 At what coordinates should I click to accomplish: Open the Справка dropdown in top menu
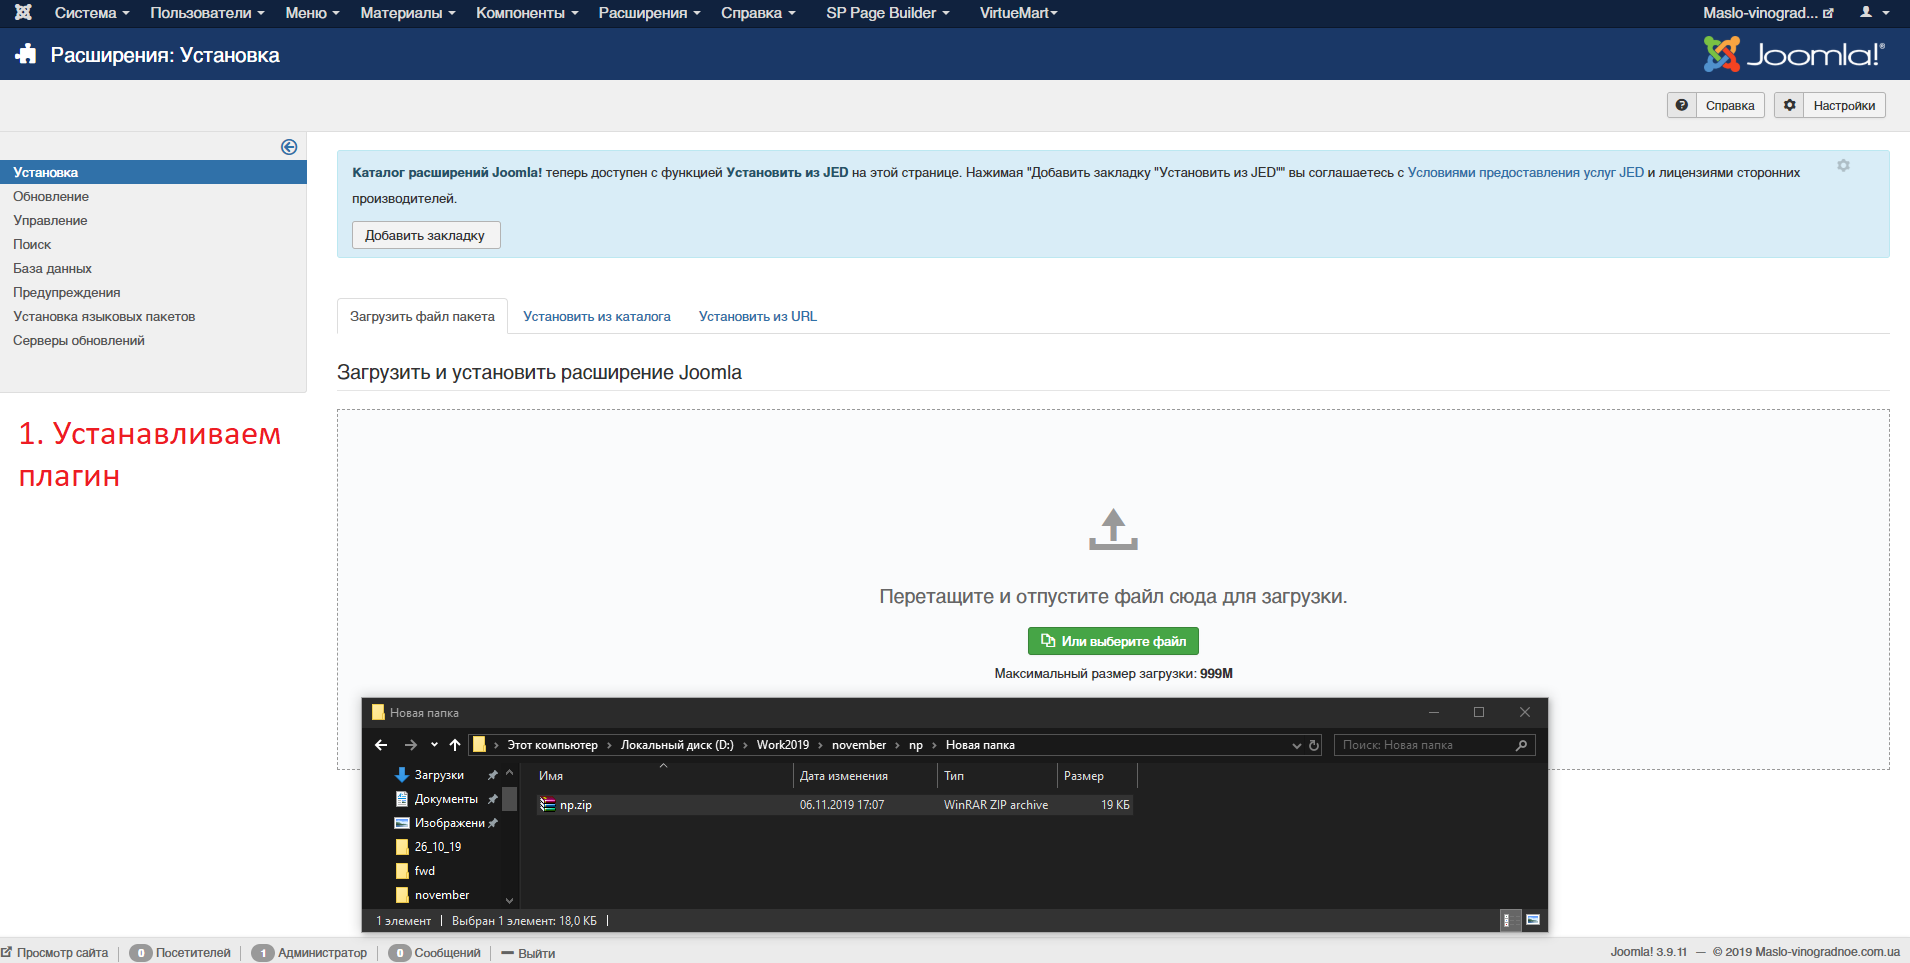click(758, 13)
